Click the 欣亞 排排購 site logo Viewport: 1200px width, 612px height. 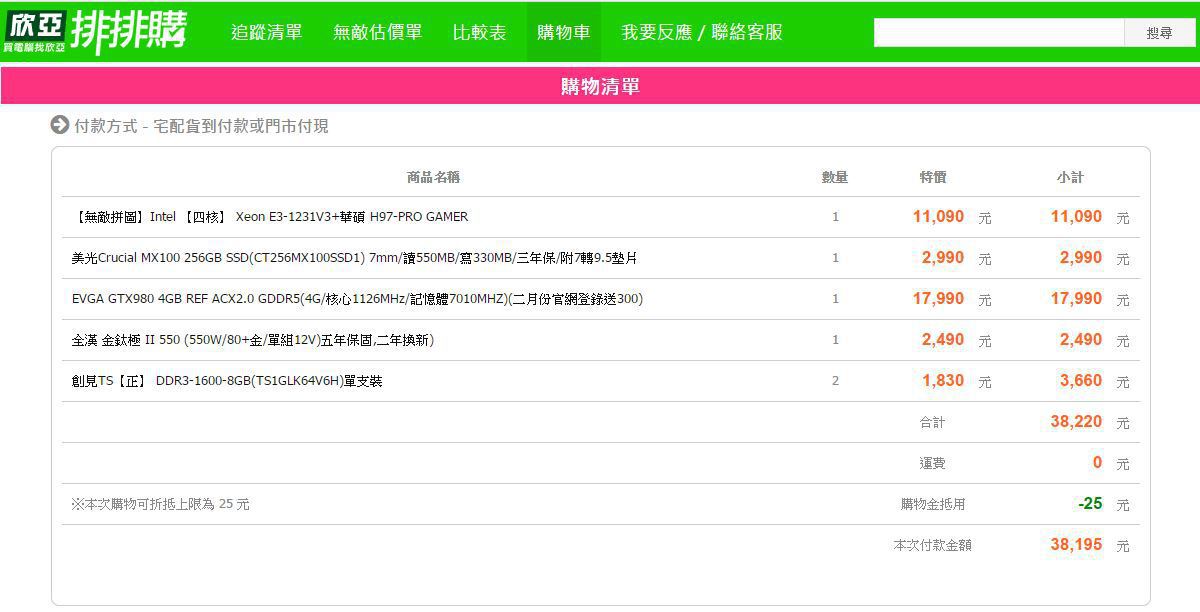tap(96, 31)
